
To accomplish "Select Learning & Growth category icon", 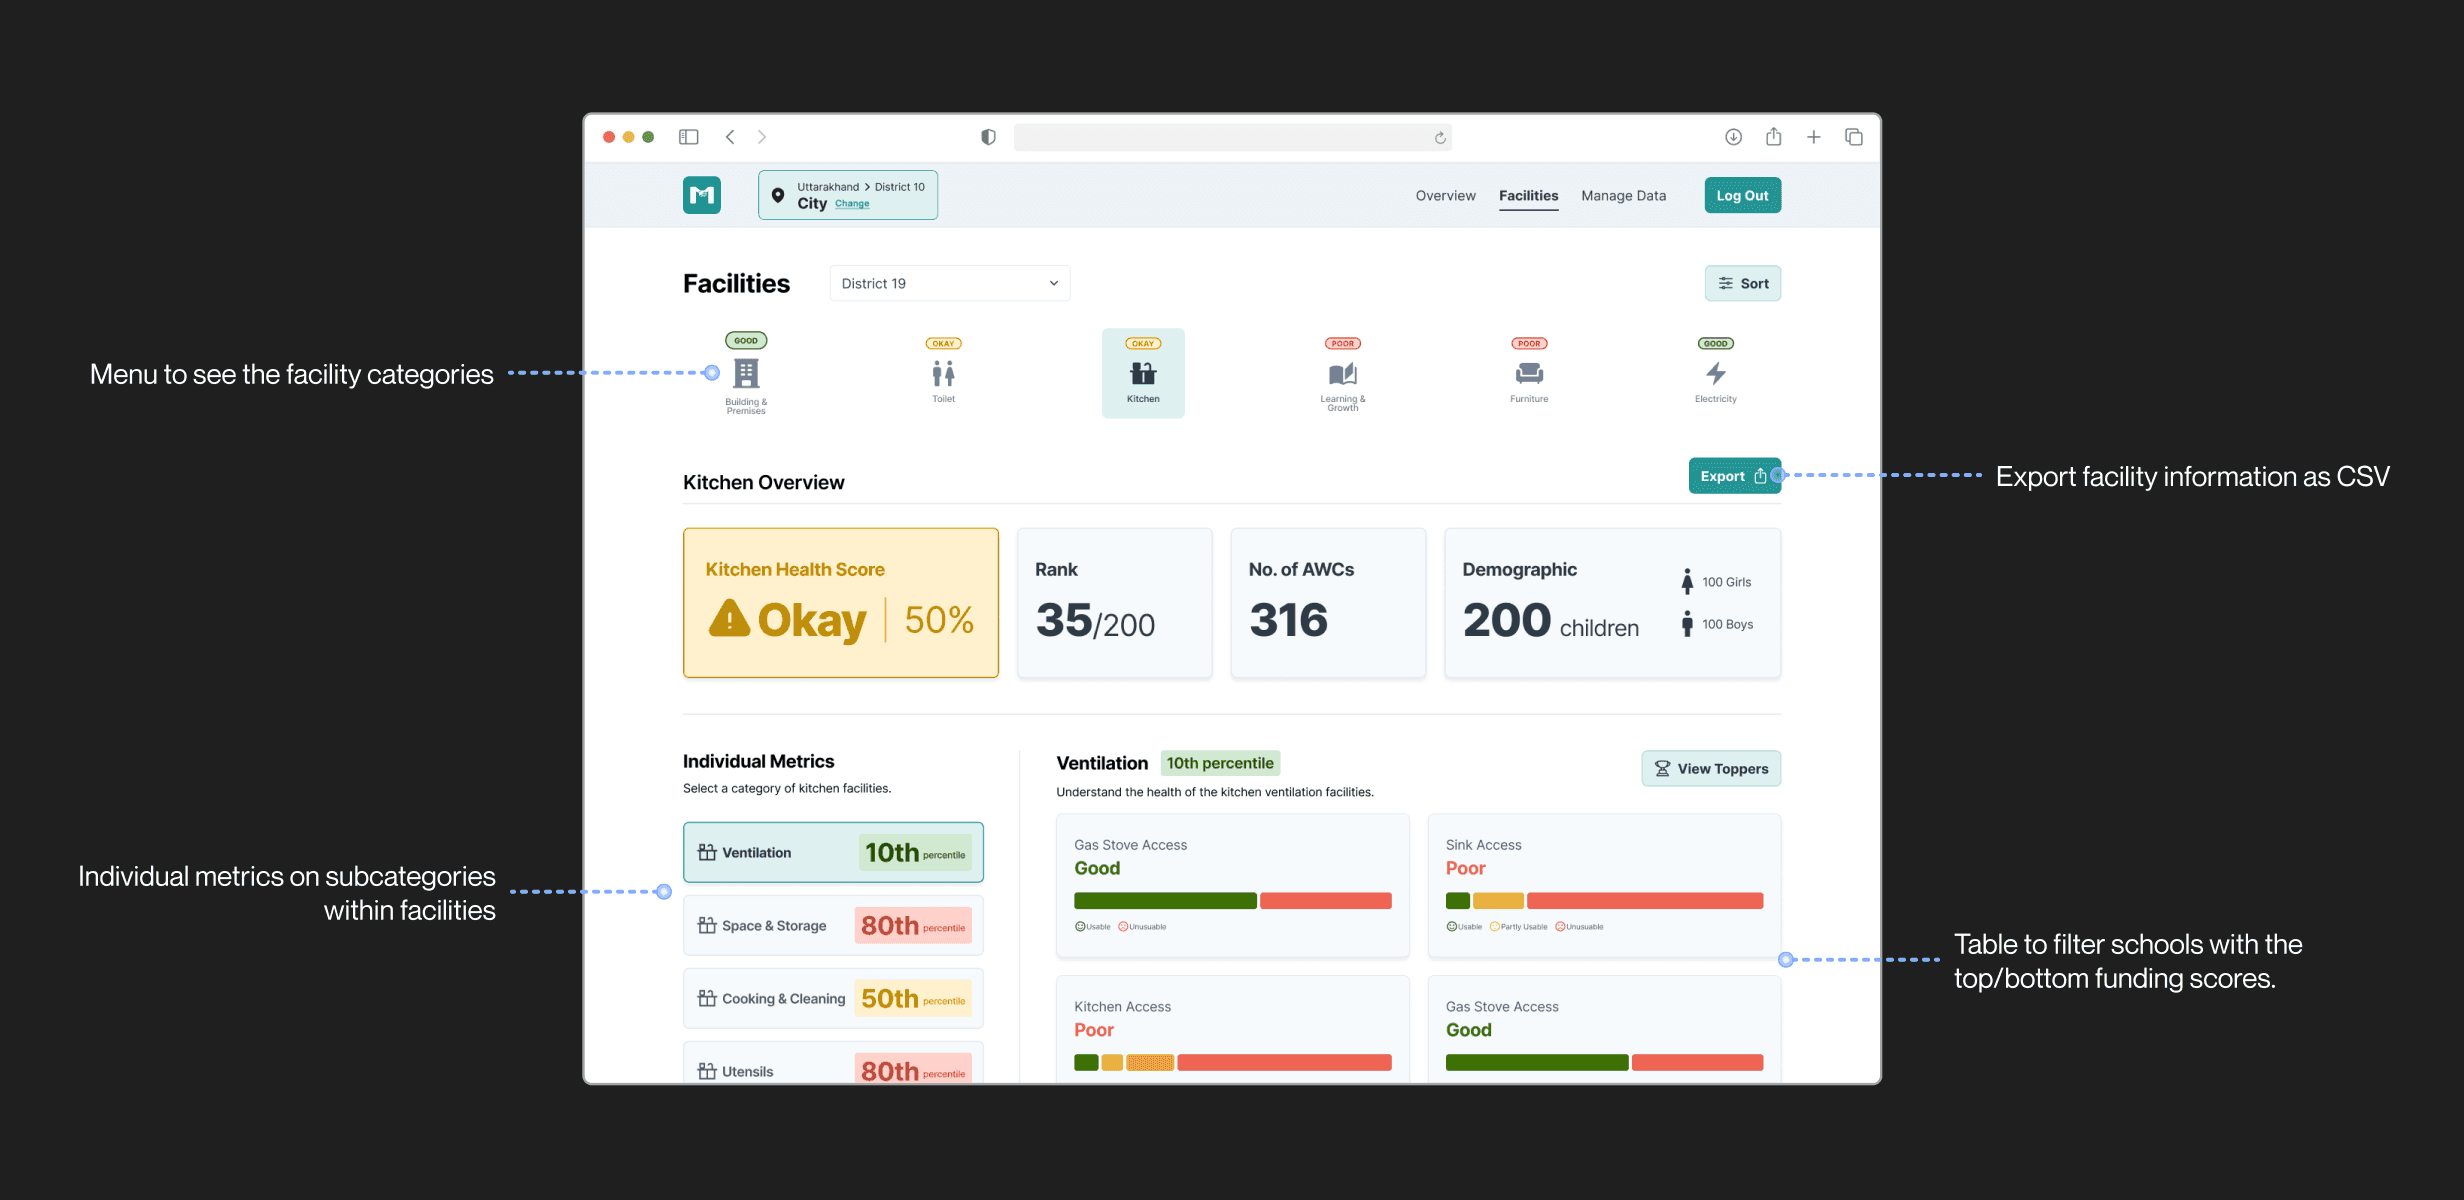I will (x=1342, y=373).
